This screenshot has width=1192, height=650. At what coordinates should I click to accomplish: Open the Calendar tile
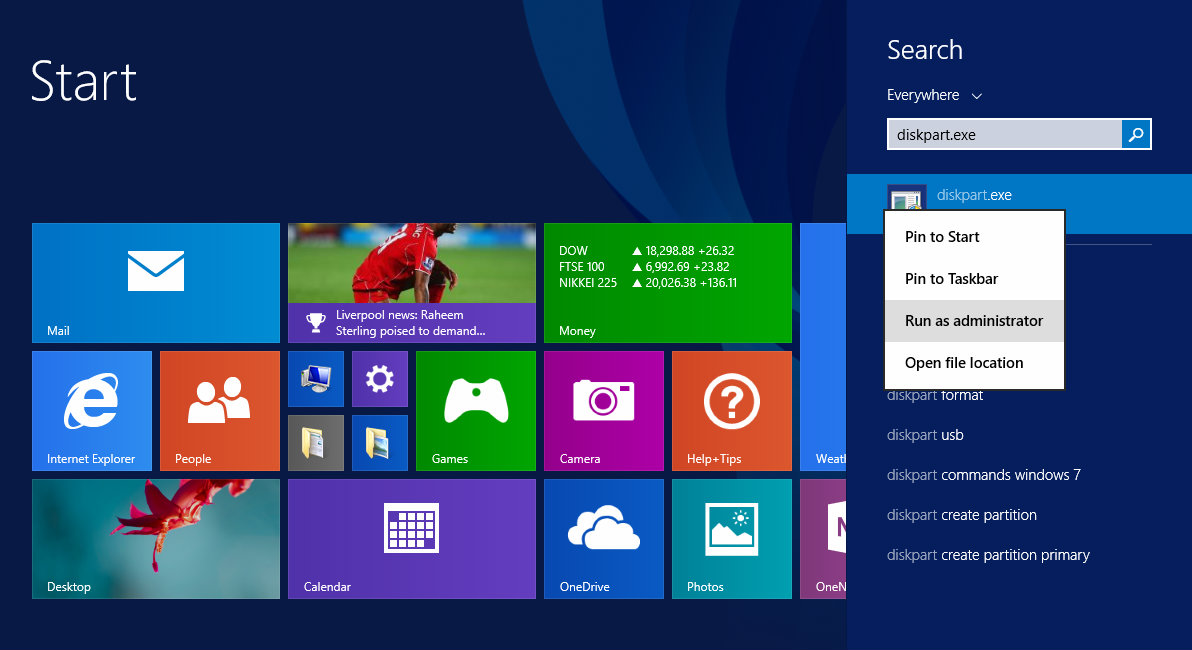(x=412, y=539)
